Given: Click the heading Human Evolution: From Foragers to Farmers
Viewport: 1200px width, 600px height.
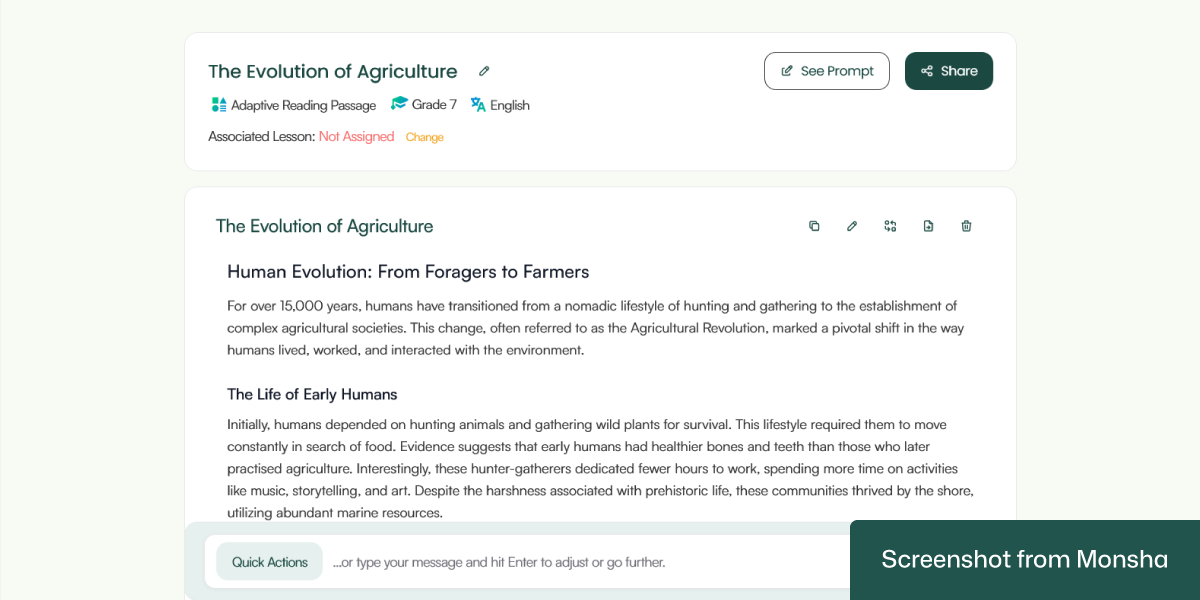Looking at the screenshot, I should pyautogui.click(x=408, y=272).
